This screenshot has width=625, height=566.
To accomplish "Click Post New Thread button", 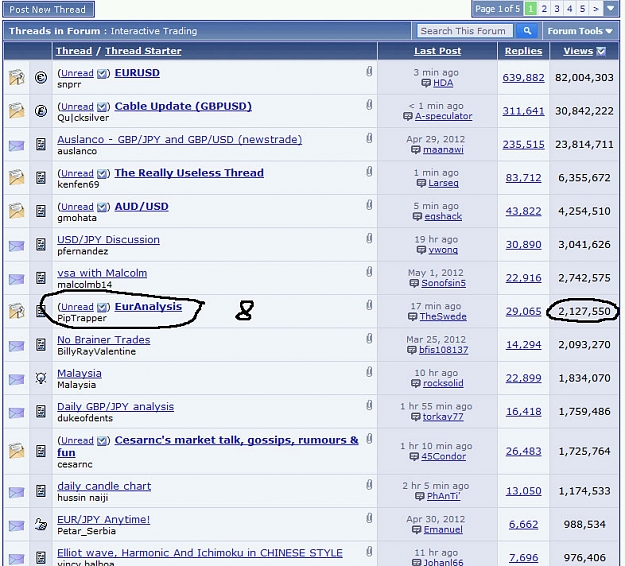I will tap(47, 10).
